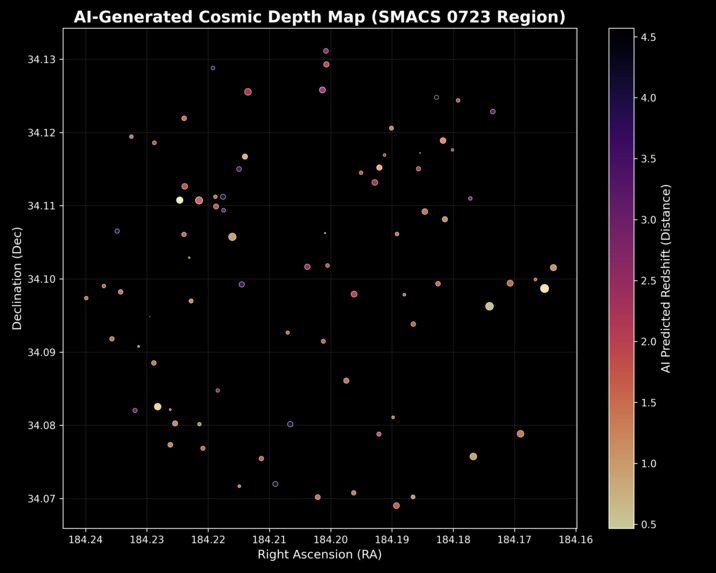Select orange point near RA 184.169, Dec 34.079

(521, 434)
